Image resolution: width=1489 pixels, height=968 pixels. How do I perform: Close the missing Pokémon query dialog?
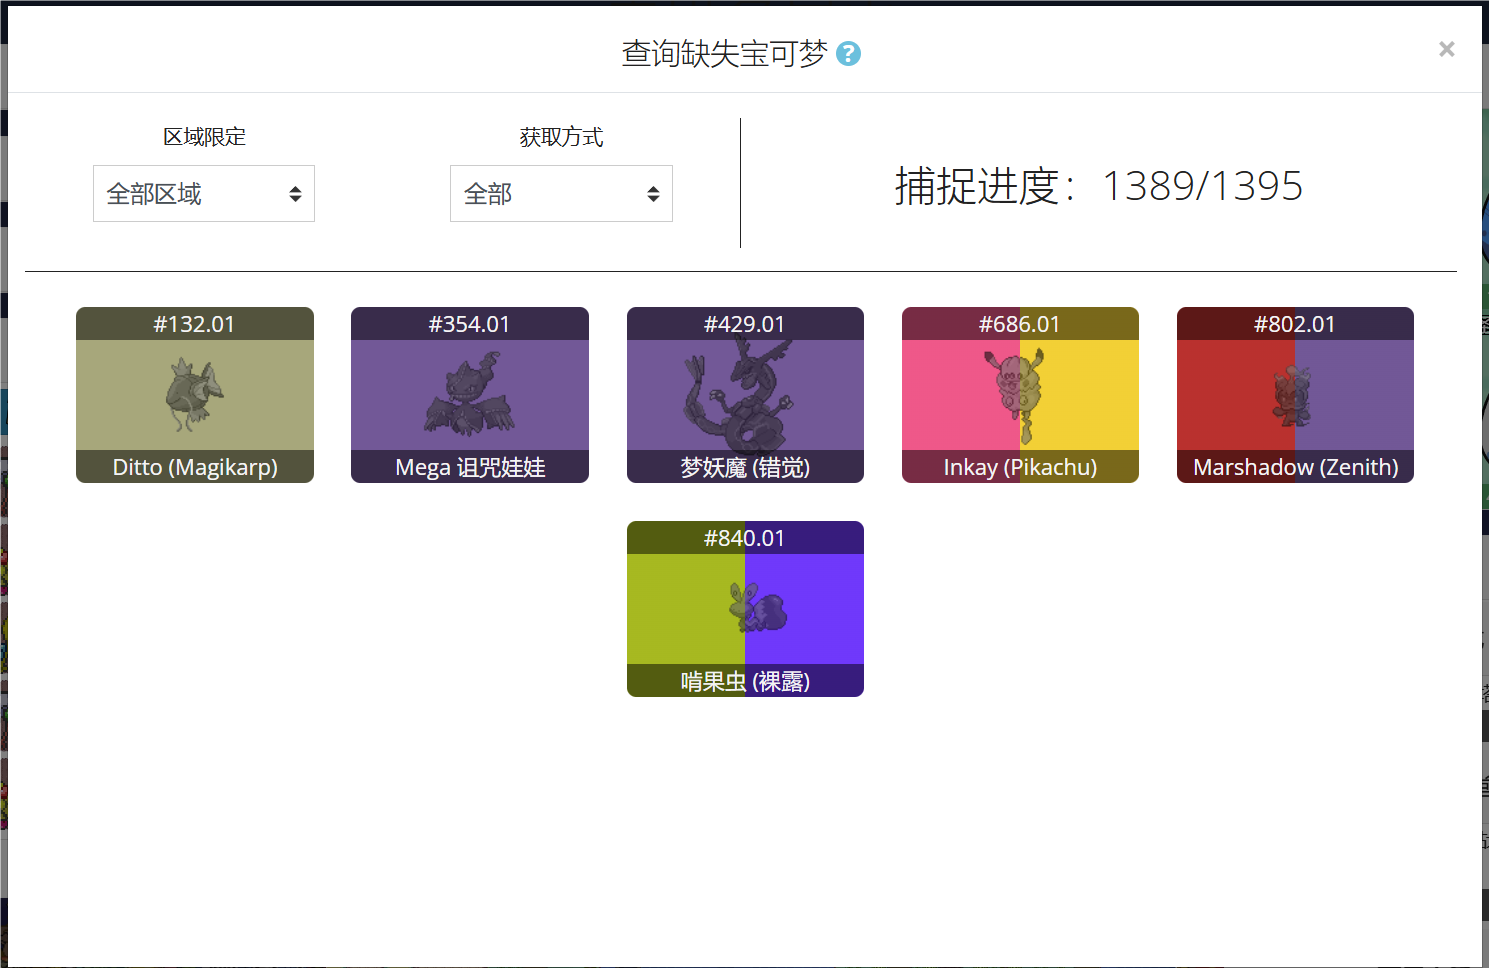click(1446, 49)
